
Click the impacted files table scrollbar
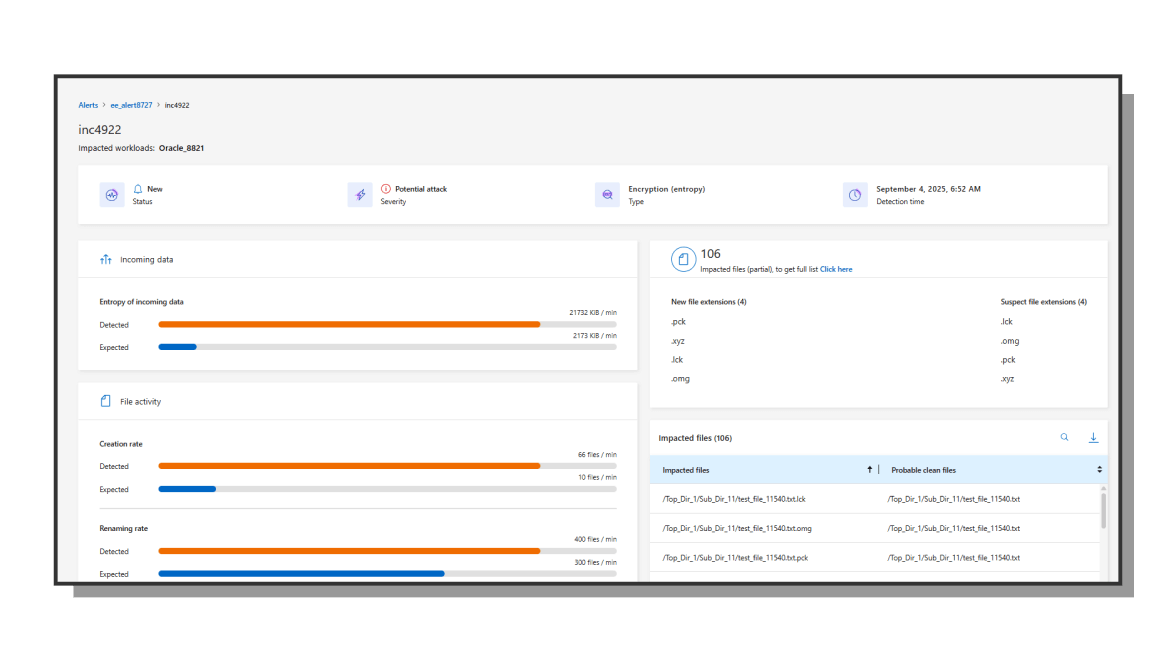click(1103, 510)
